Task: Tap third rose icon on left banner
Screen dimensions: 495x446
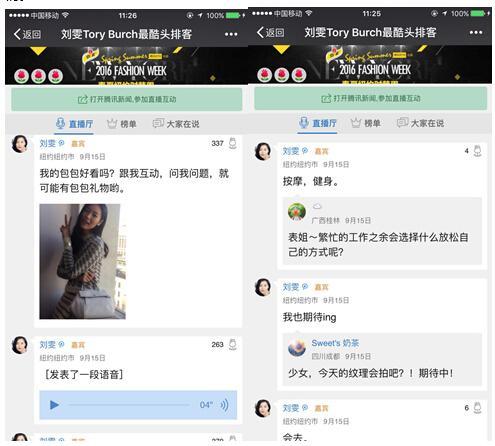Action: coord(55,76)
